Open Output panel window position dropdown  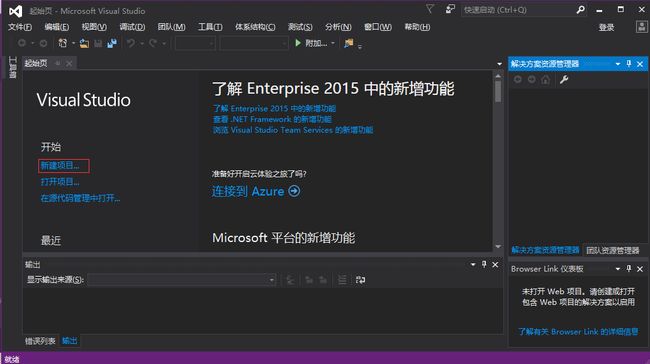pos(473,265)
